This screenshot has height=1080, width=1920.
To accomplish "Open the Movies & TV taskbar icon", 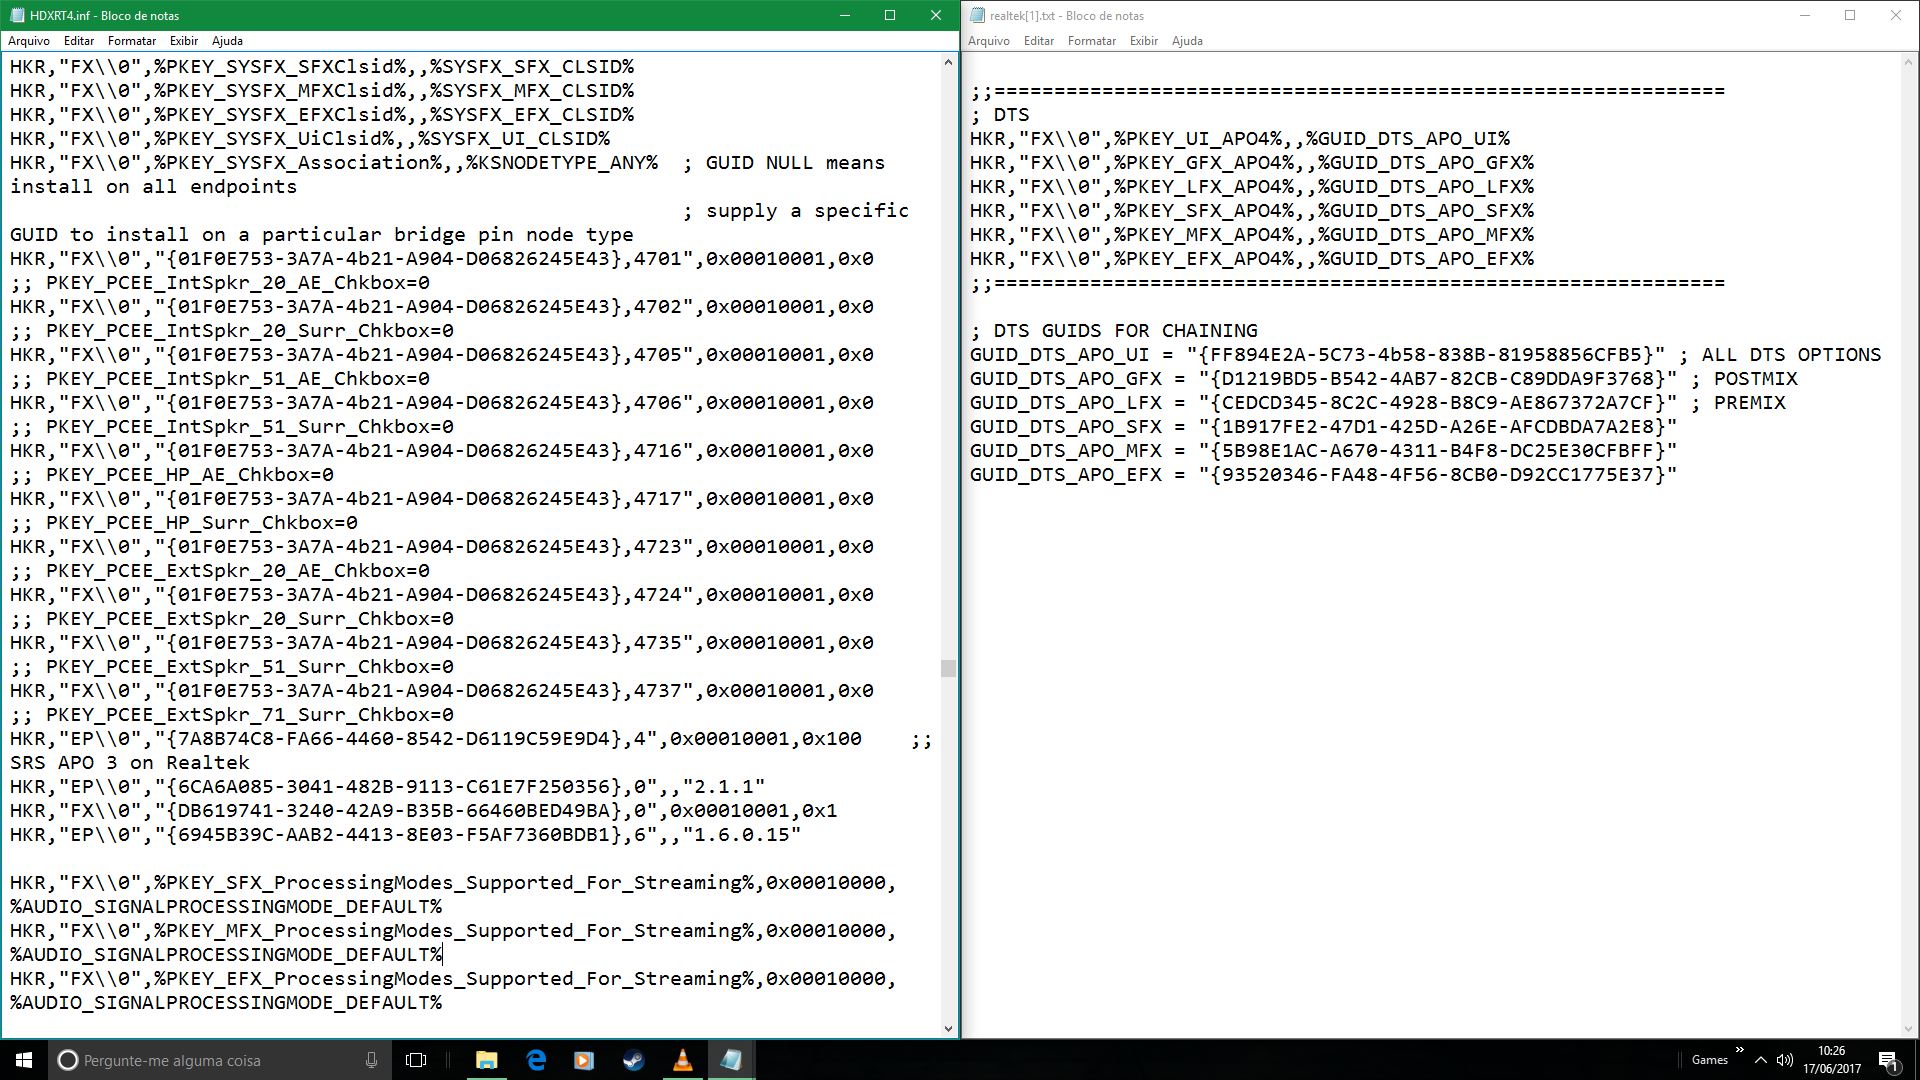I will tap(584, 1060).
